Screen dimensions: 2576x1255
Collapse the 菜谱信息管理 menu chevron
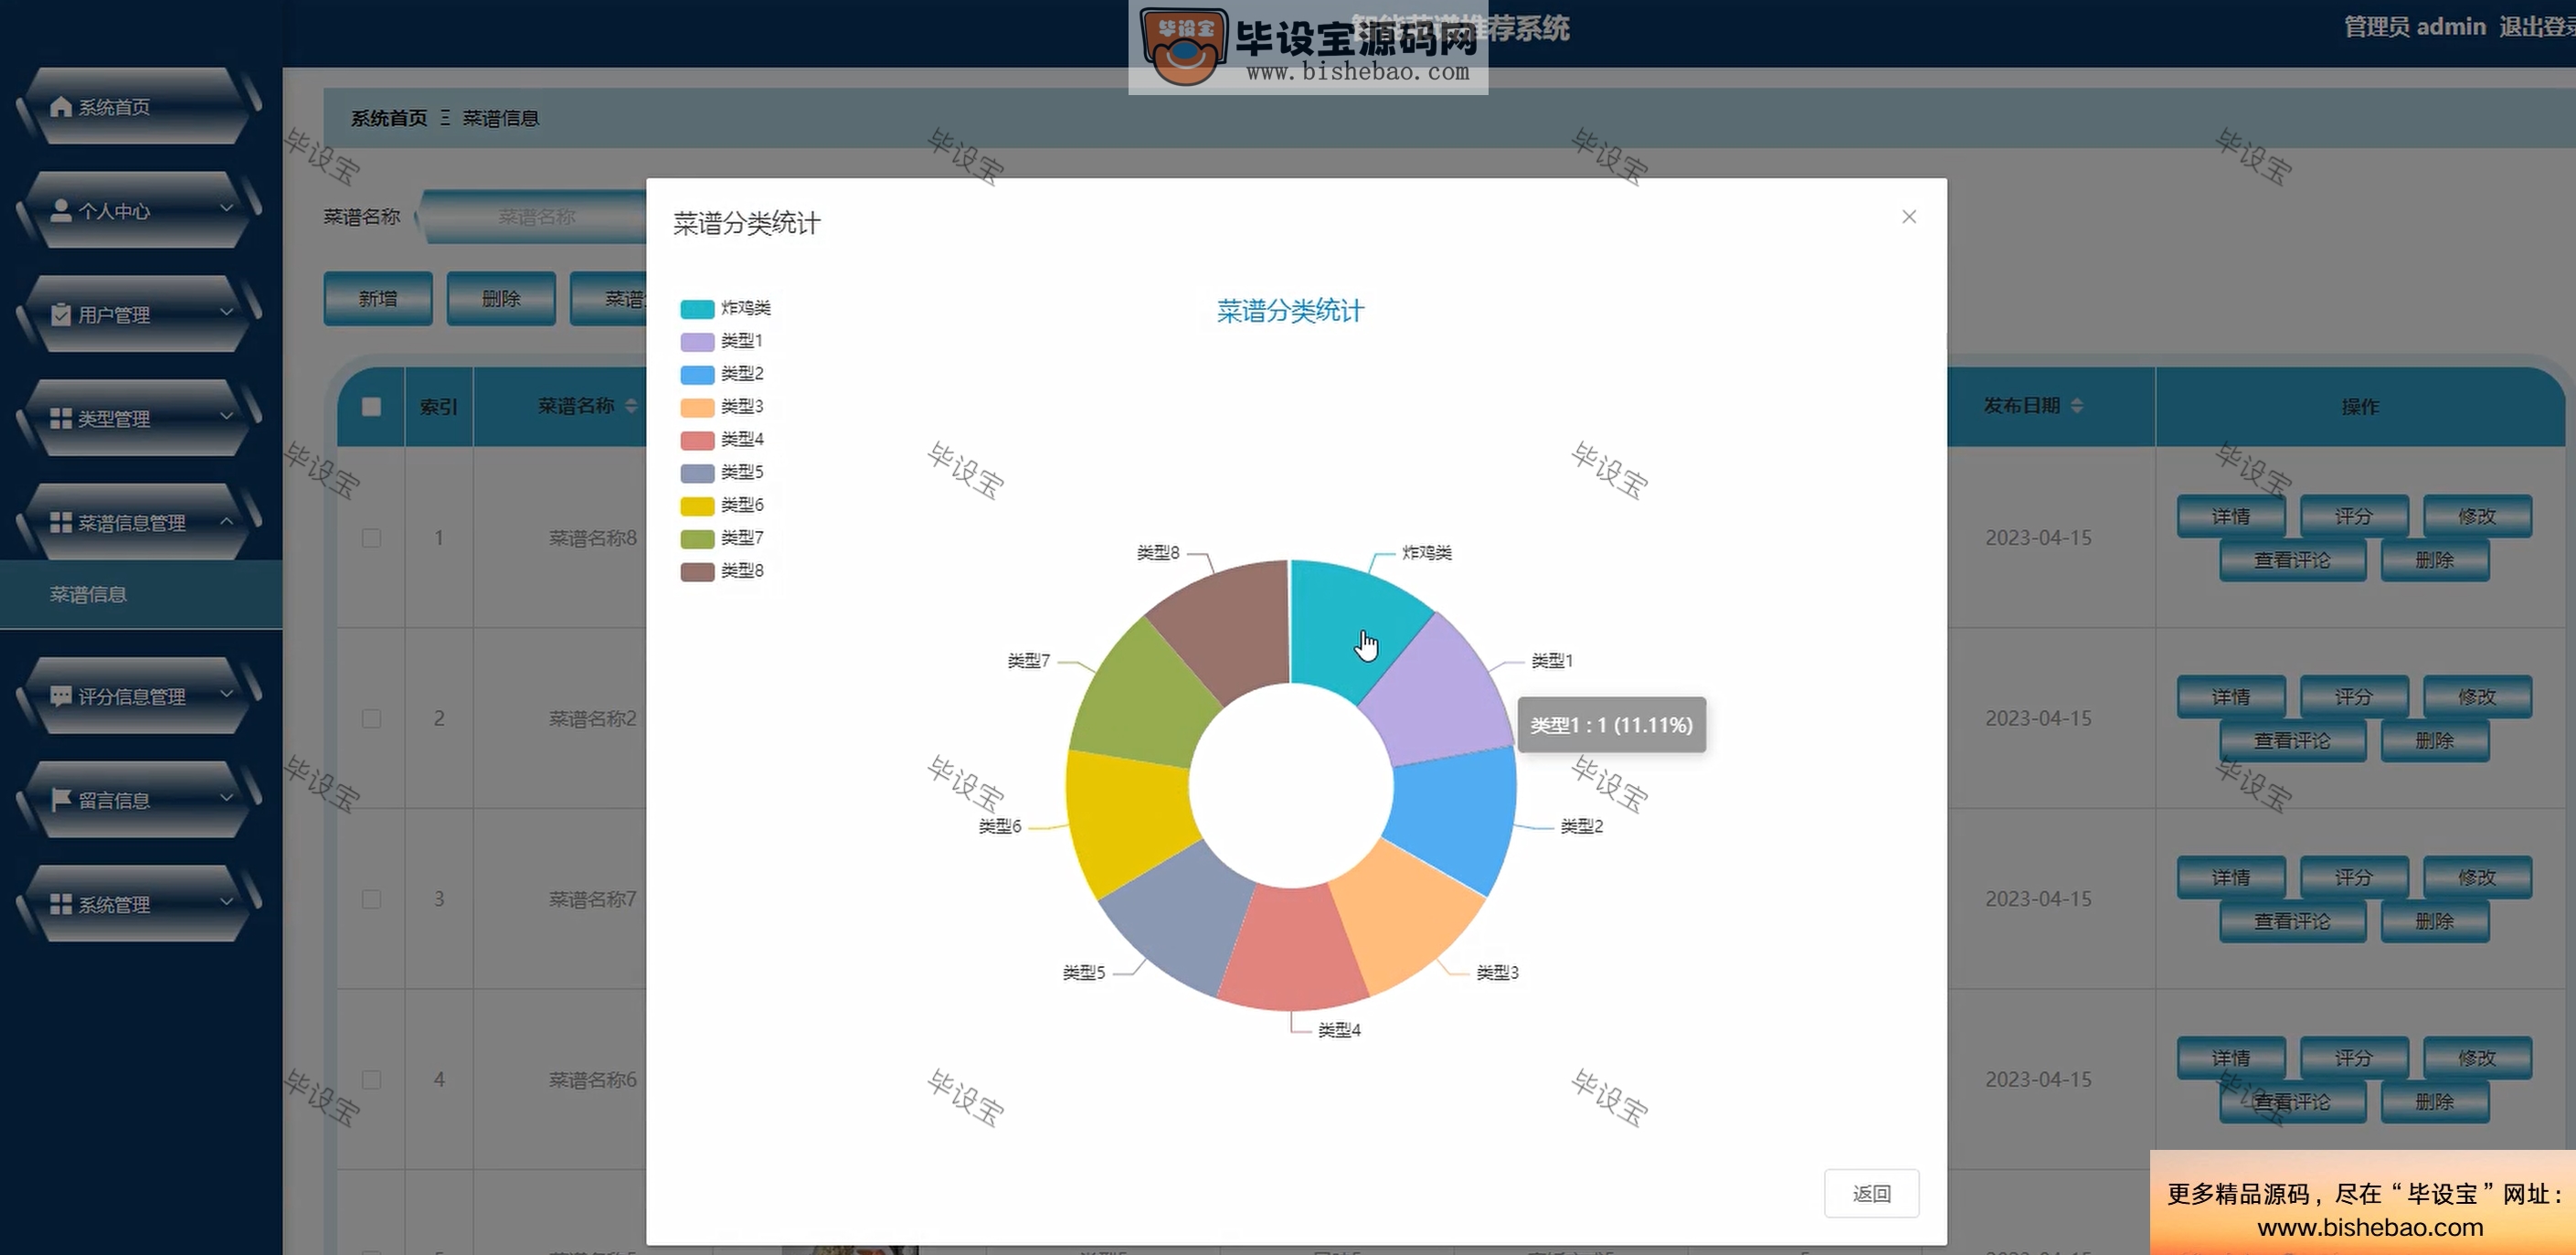coord(226,521)
